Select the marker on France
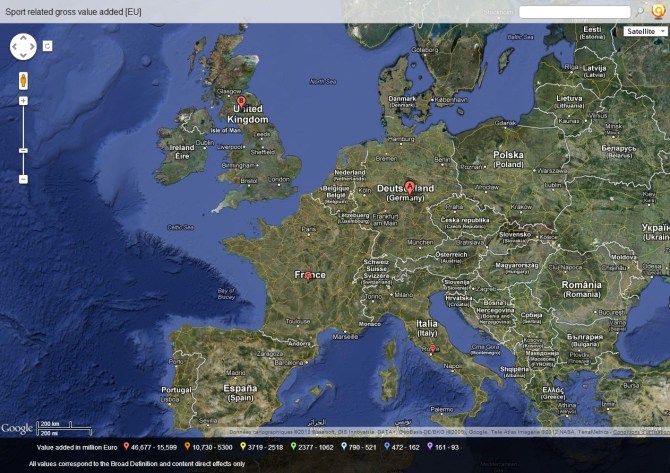This screenshot has height=473, width=670. [x=308, y=273]
